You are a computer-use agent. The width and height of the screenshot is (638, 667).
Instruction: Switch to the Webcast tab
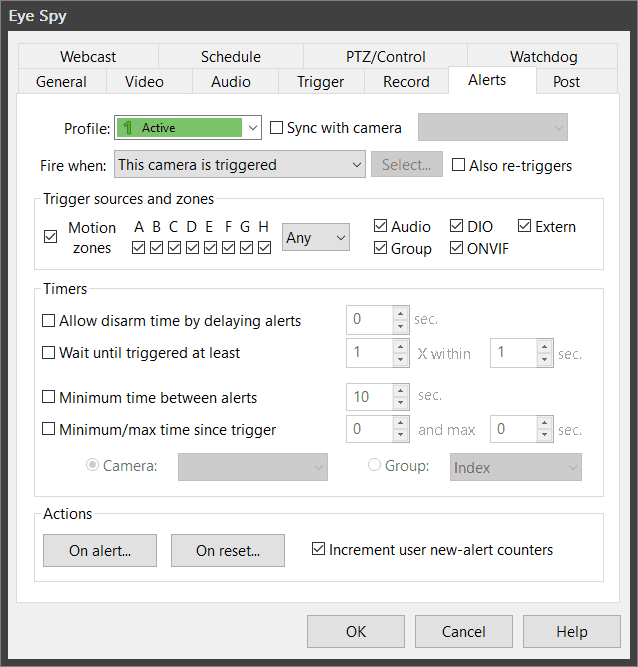tap(88, 56)
